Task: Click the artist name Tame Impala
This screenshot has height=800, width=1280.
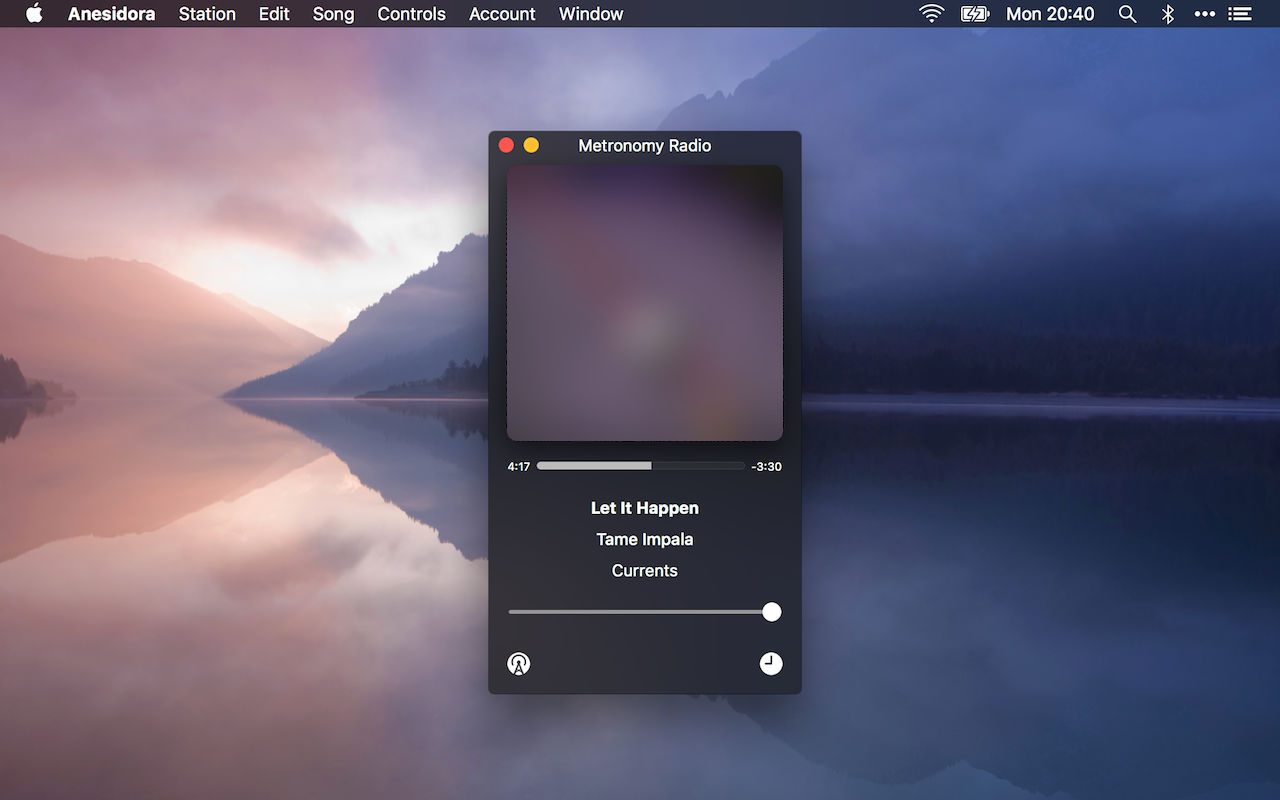Action: click(645, 539)
